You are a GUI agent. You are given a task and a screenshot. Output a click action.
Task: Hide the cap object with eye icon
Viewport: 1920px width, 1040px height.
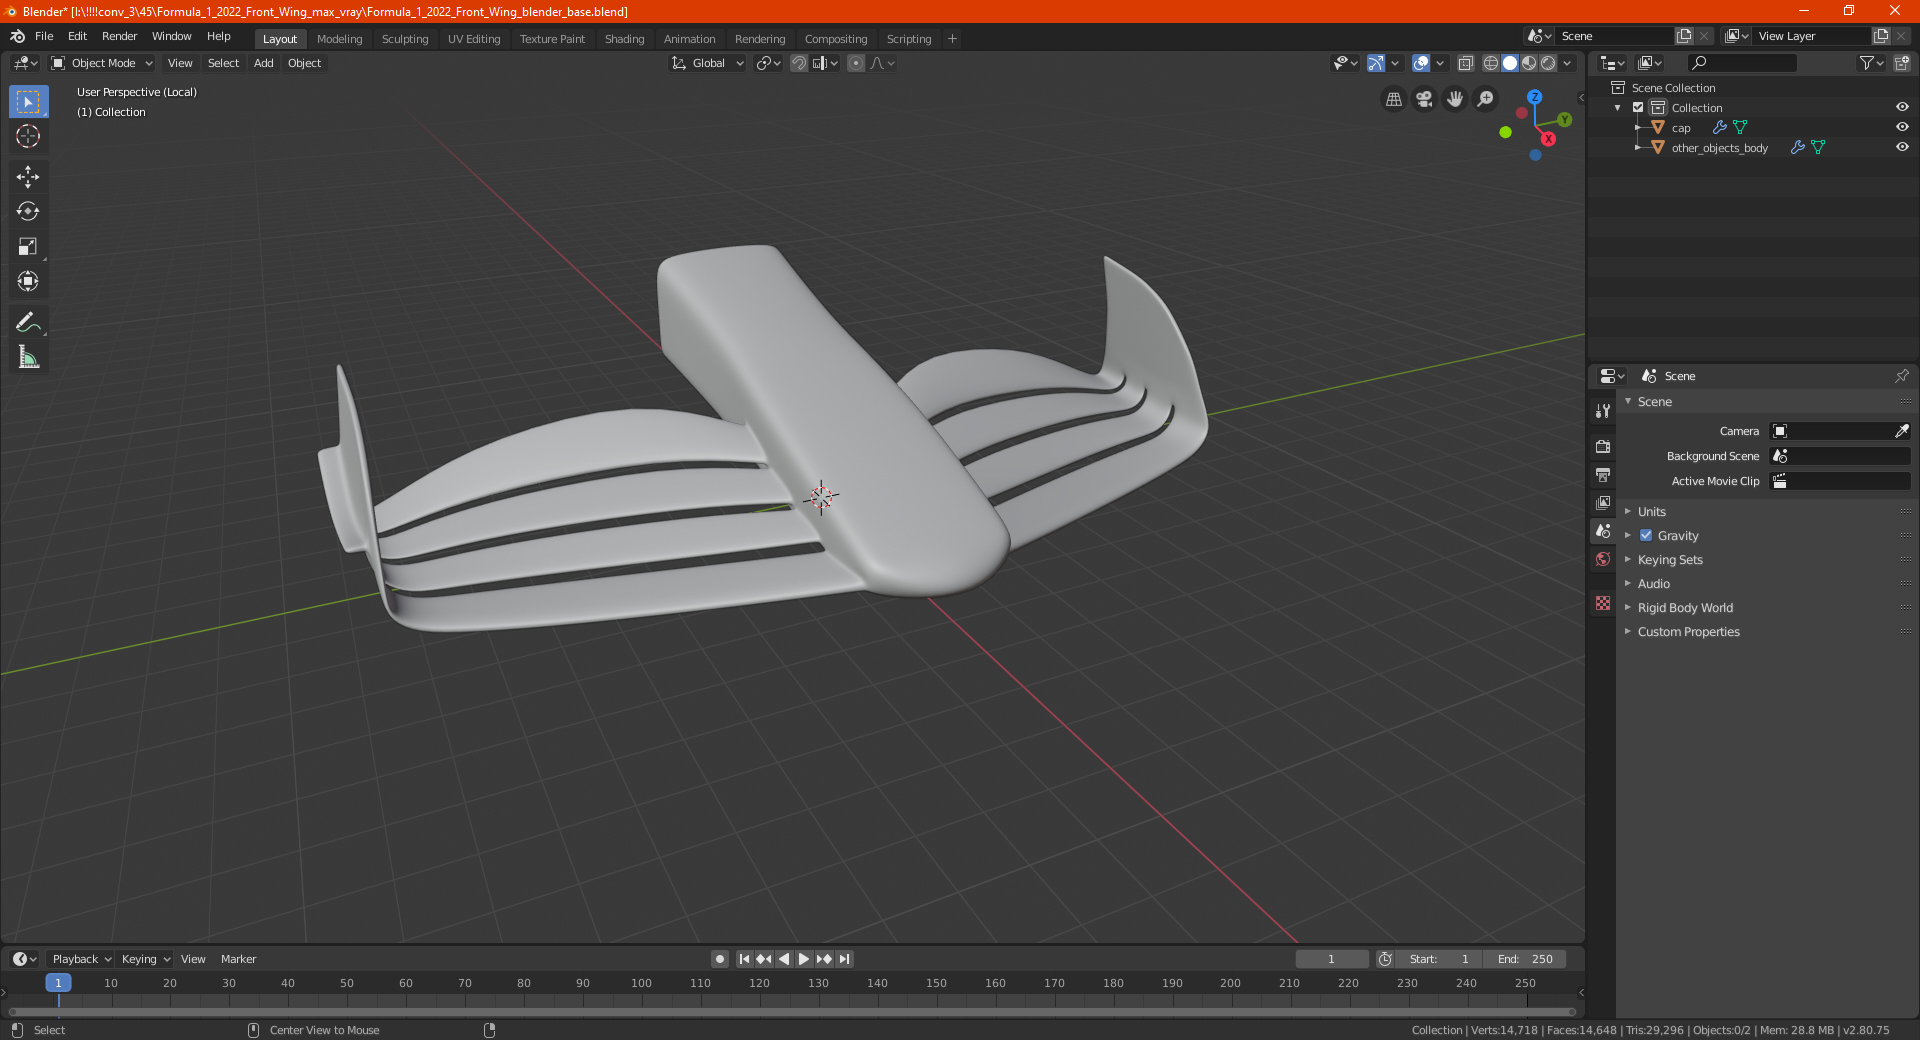(1902, 127)
